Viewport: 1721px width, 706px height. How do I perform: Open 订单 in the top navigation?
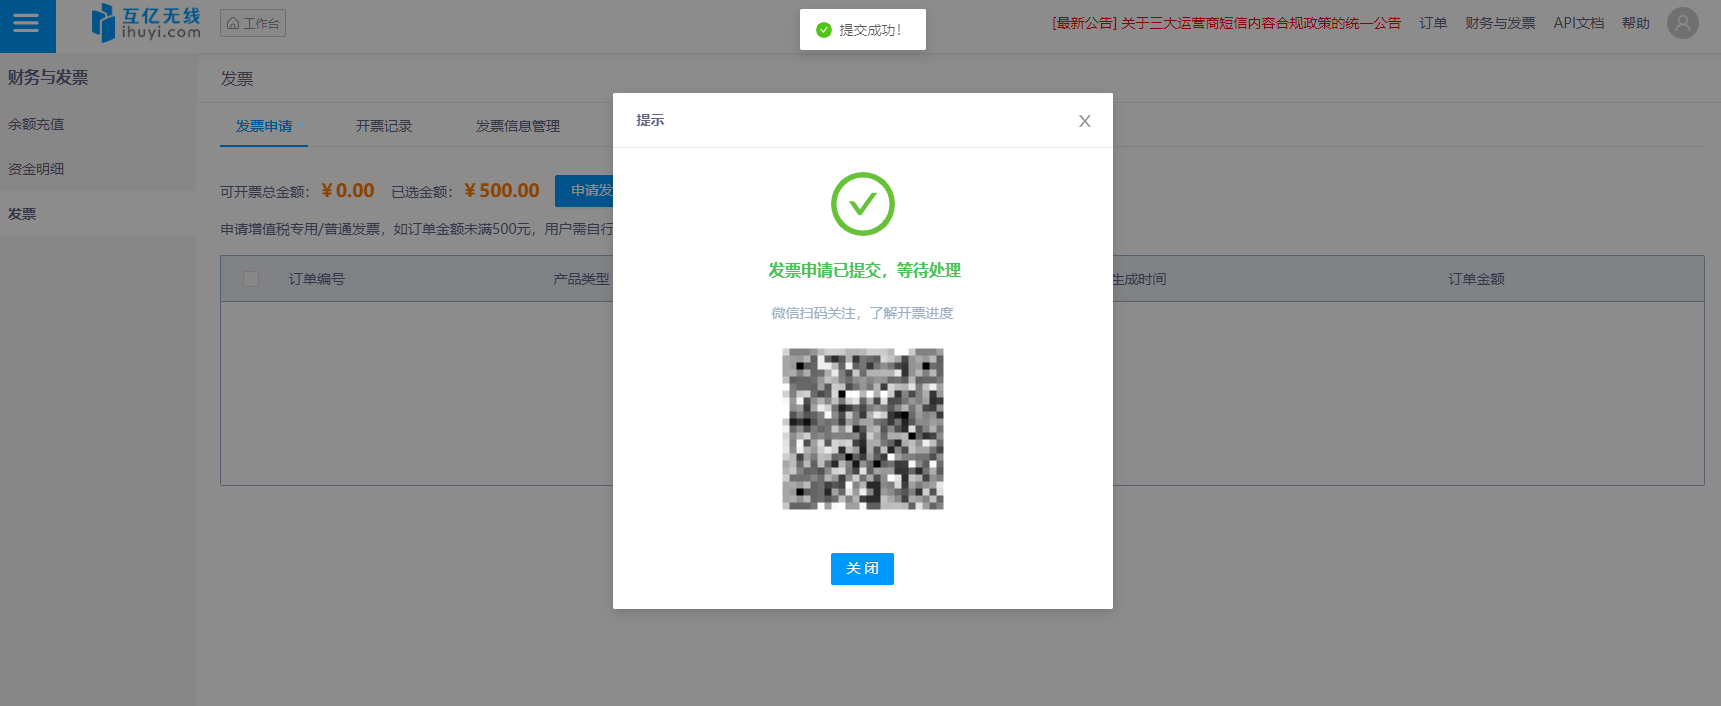pos(1433,23)
